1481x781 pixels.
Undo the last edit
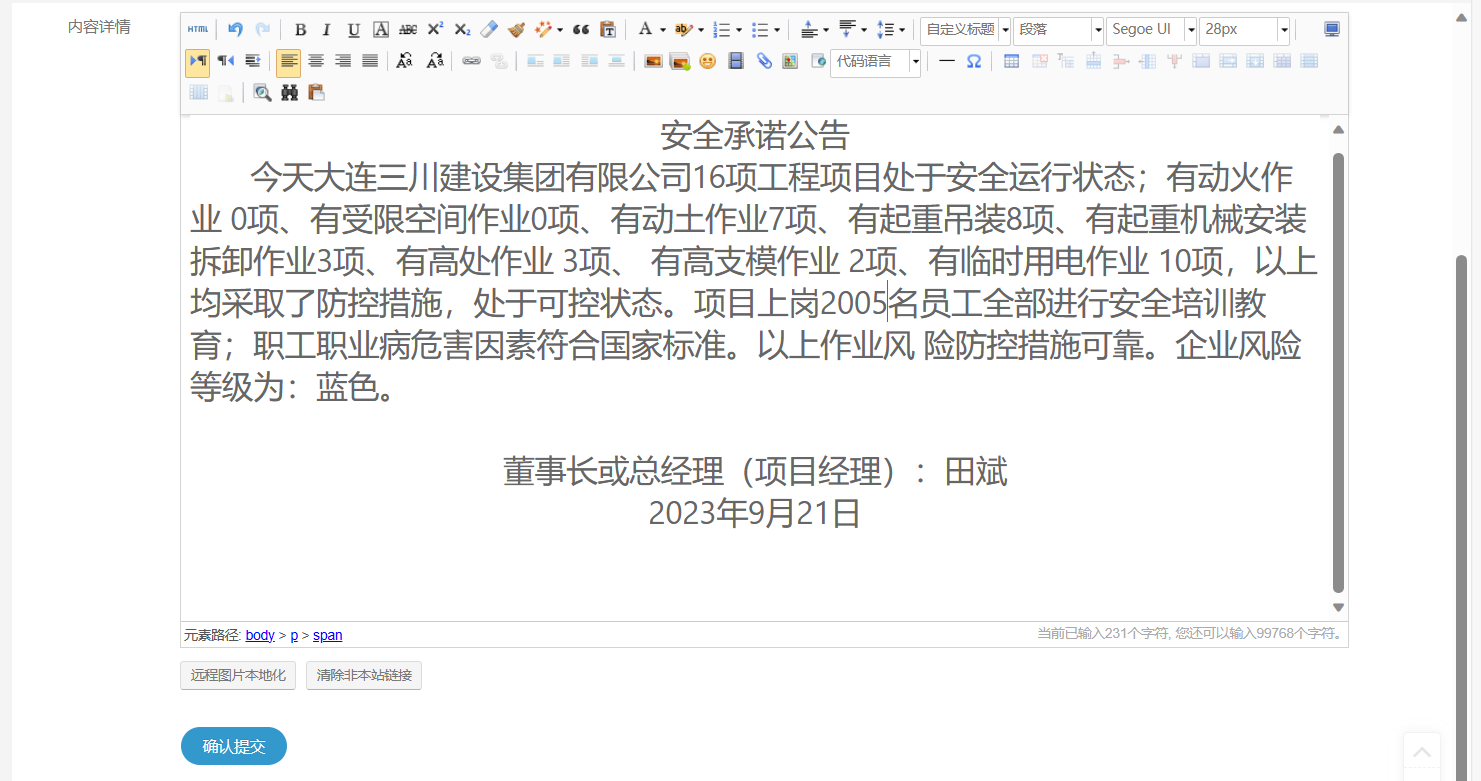click(235, 30)
